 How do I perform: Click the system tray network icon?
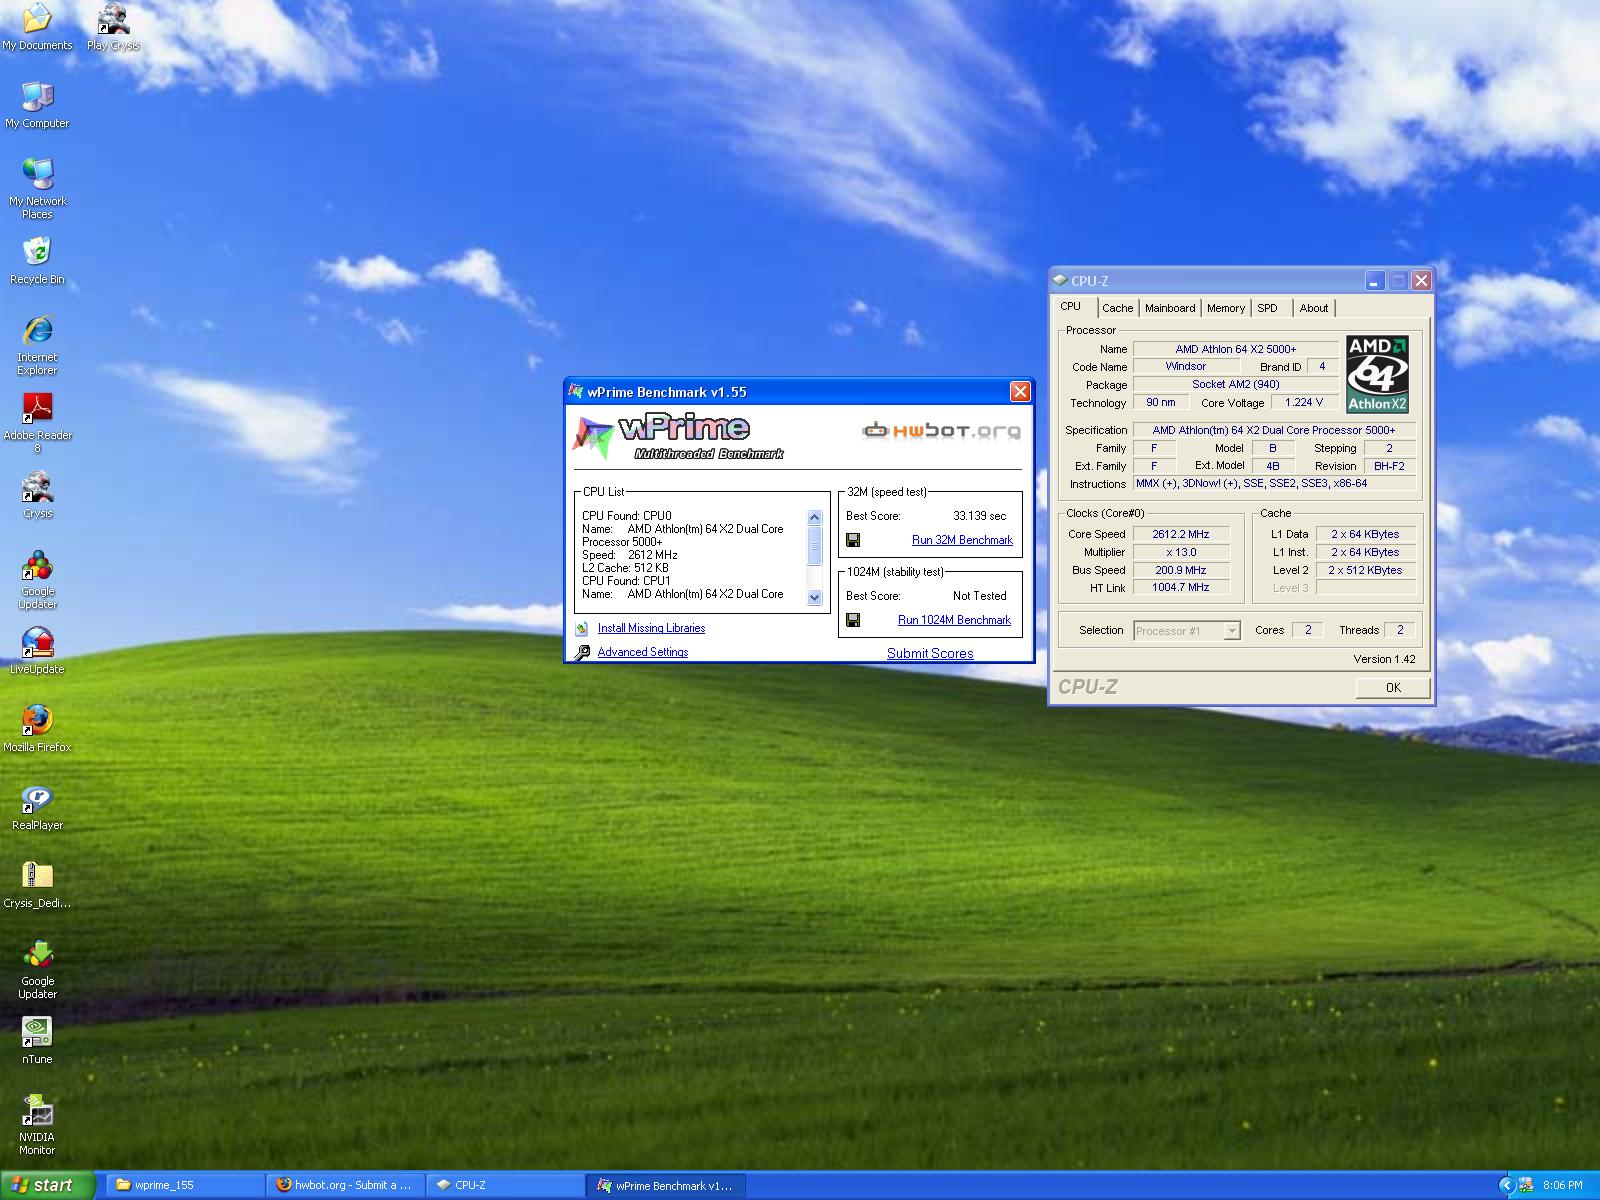[1526, 1185]
